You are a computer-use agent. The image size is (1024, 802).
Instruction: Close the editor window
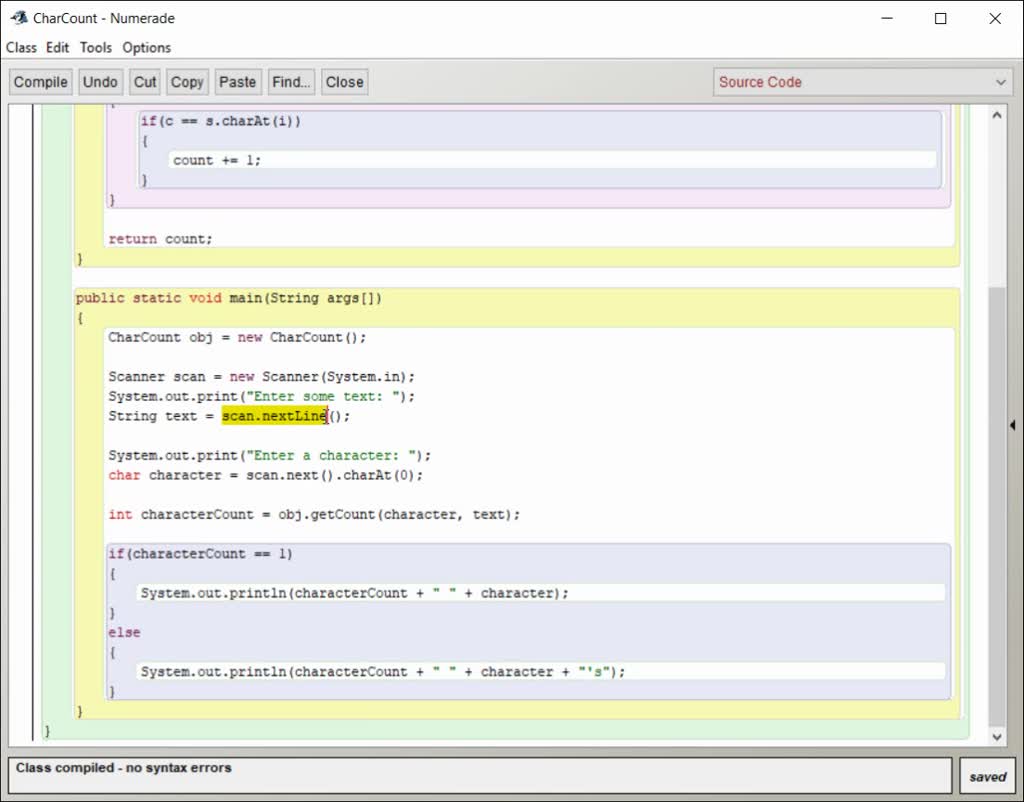(344, 81)
